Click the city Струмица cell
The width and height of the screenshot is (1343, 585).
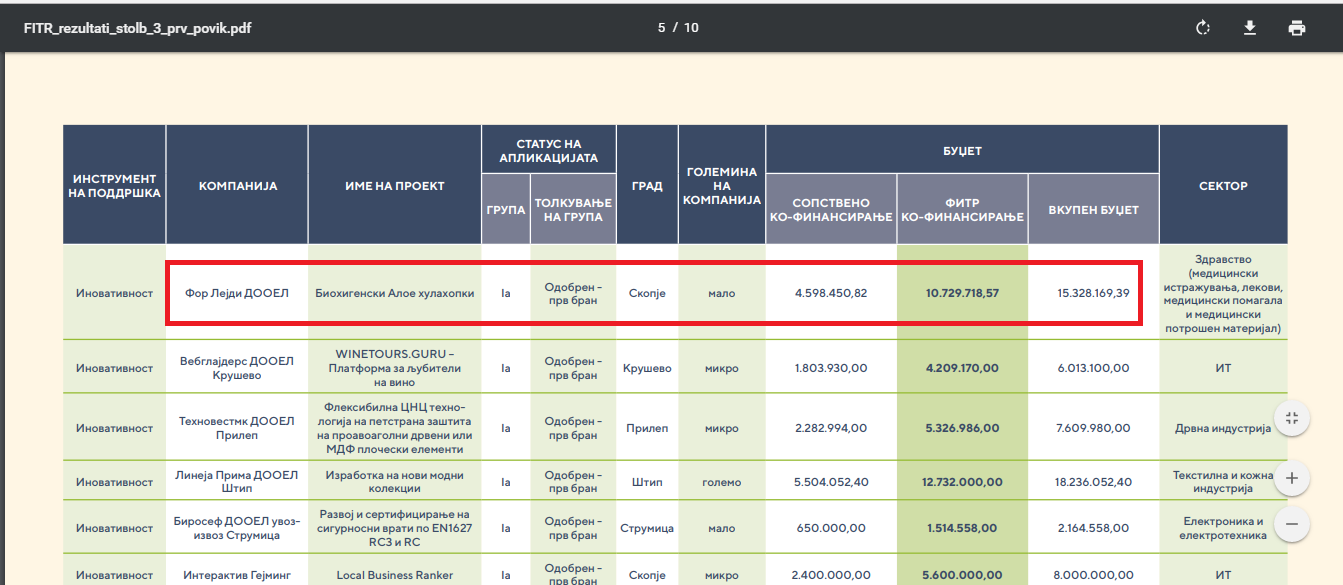pyautogui.click(x=647, y=528)
